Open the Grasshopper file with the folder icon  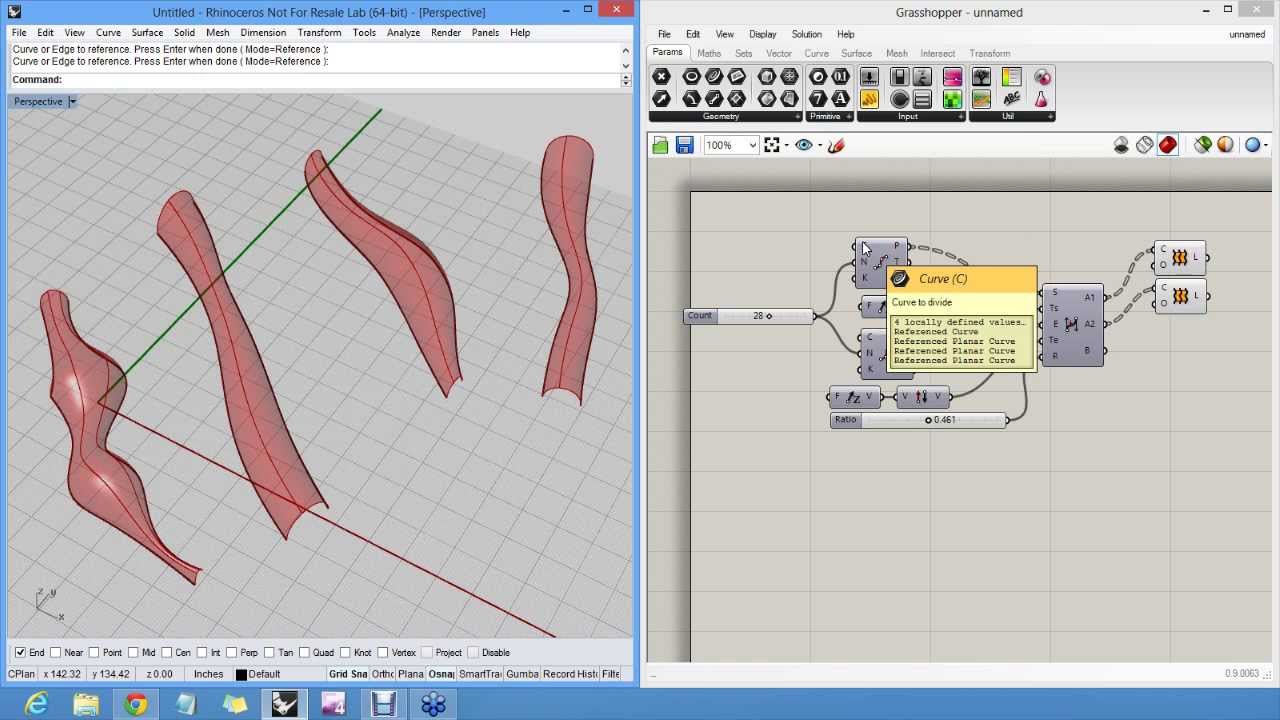point(660,146)
